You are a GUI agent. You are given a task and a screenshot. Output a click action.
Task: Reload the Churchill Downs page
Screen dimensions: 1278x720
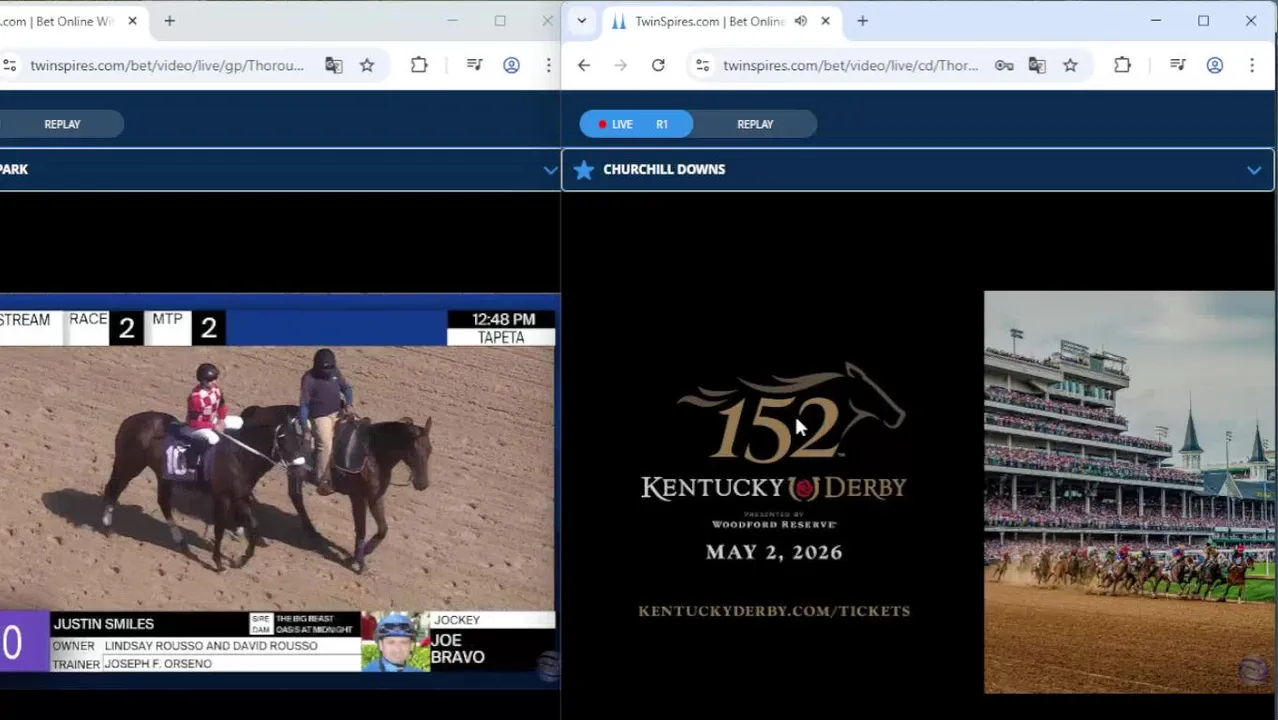[658, 65]
